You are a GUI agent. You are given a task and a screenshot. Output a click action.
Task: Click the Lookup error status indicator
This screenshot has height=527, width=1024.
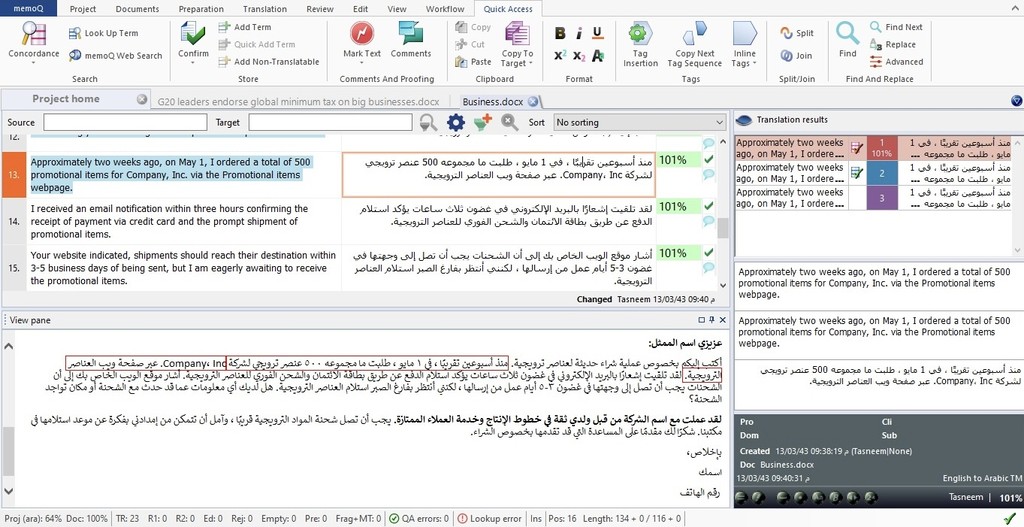click(x=489, y=519)
